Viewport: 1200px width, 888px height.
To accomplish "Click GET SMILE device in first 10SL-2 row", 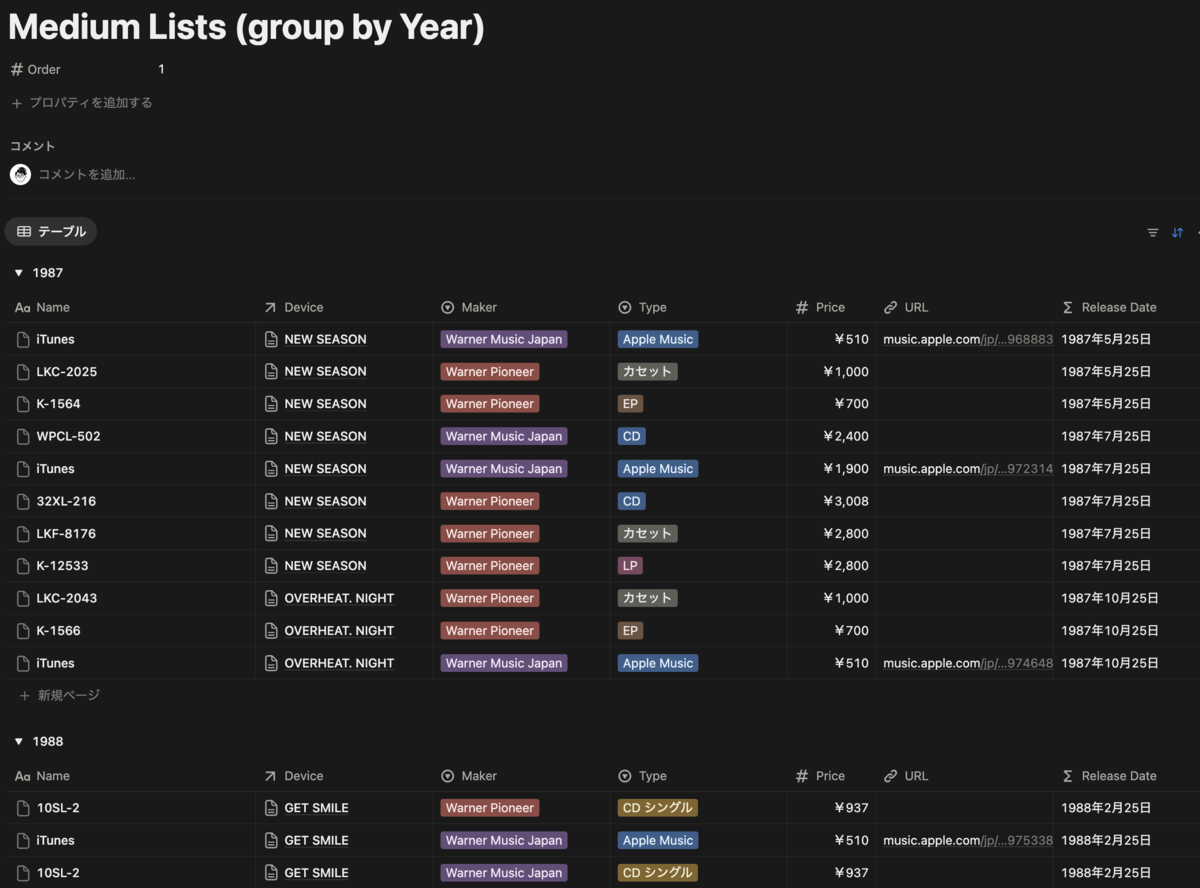I will [x=316, y=808].
